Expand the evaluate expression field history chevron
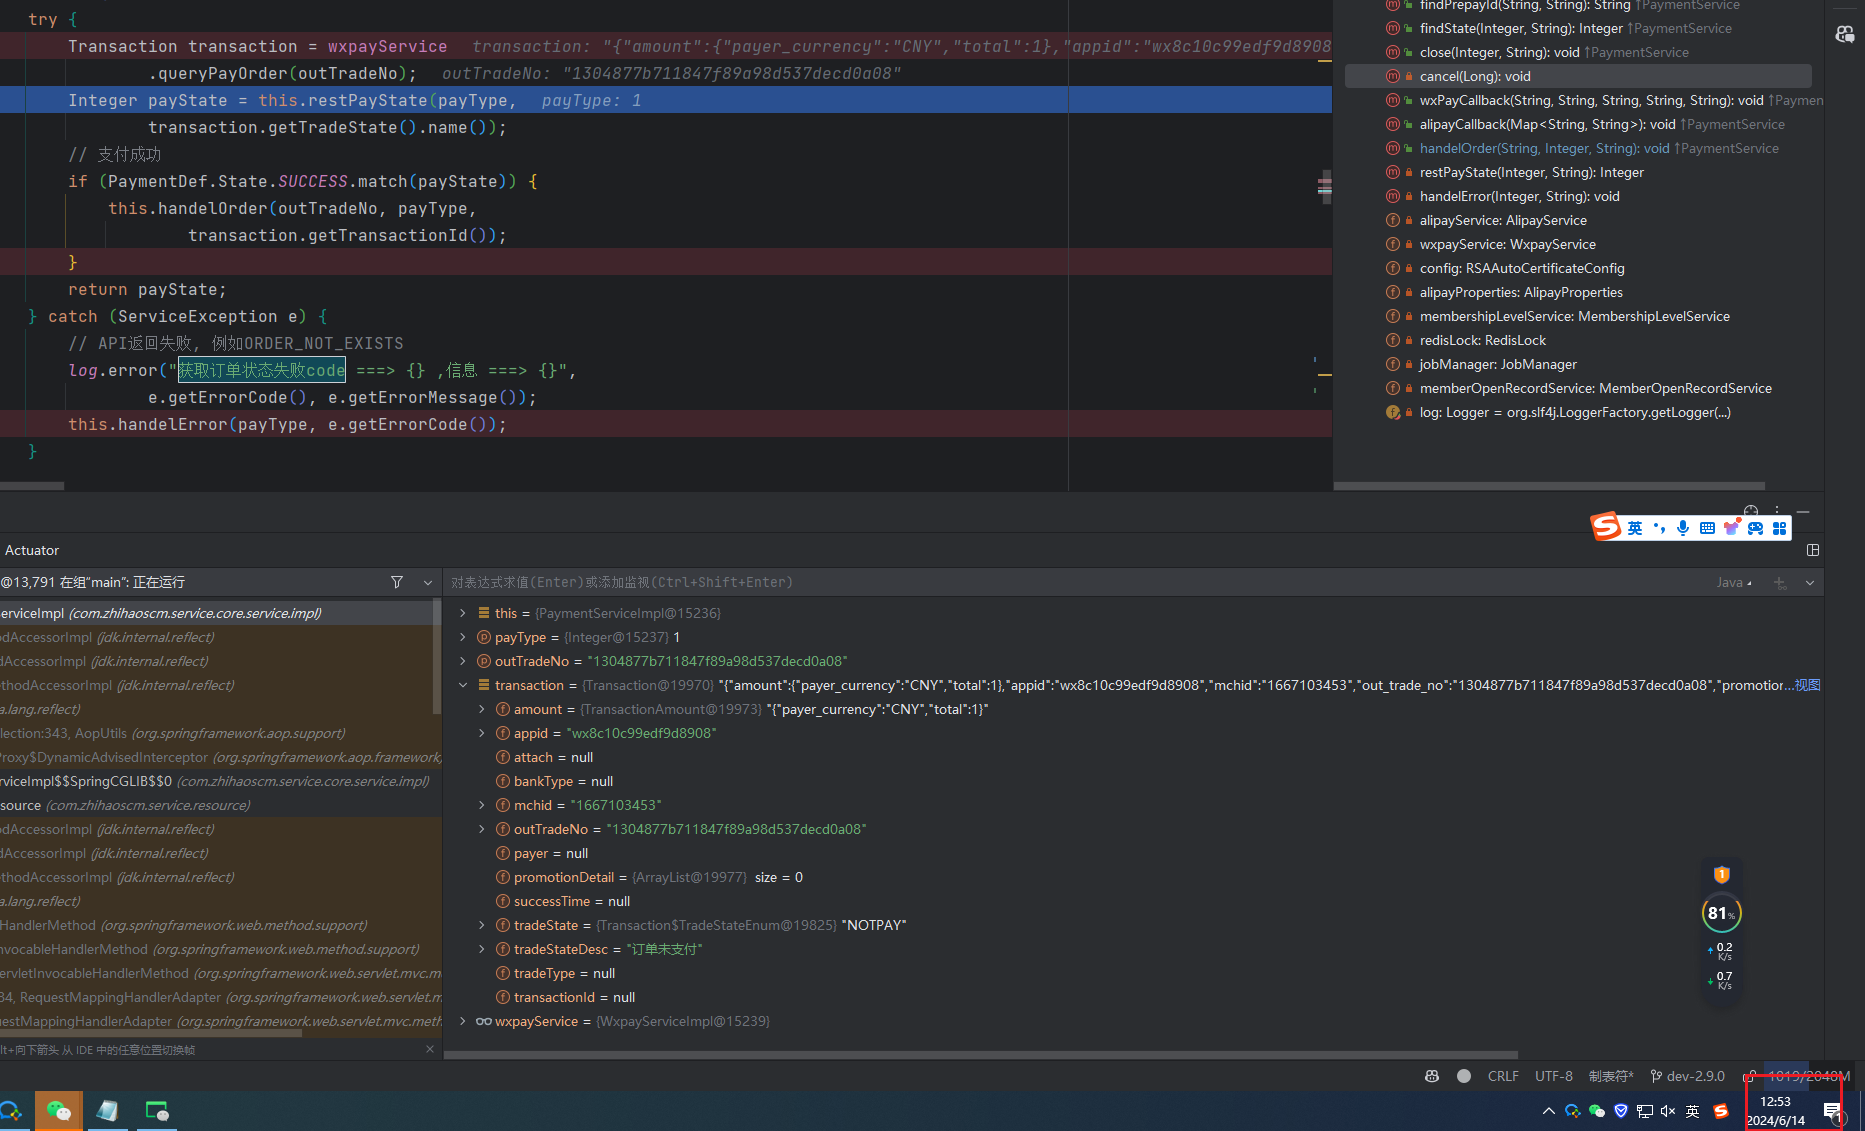The image size is (1865, 1131). [1810, 583]
